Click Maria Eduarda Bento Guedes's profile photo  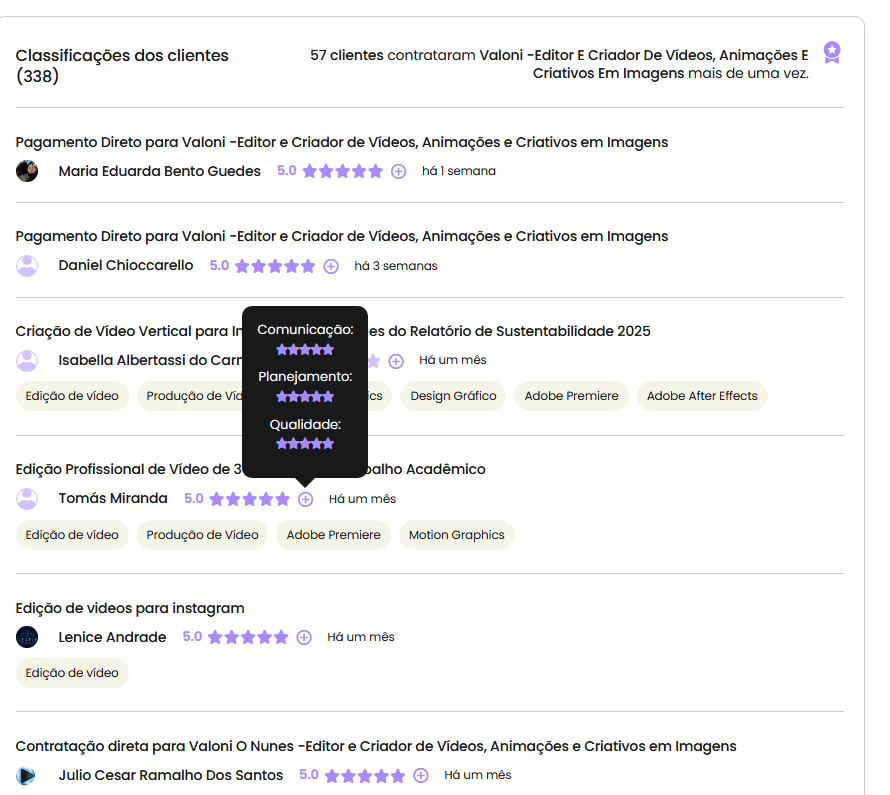(x=27, y=171)
